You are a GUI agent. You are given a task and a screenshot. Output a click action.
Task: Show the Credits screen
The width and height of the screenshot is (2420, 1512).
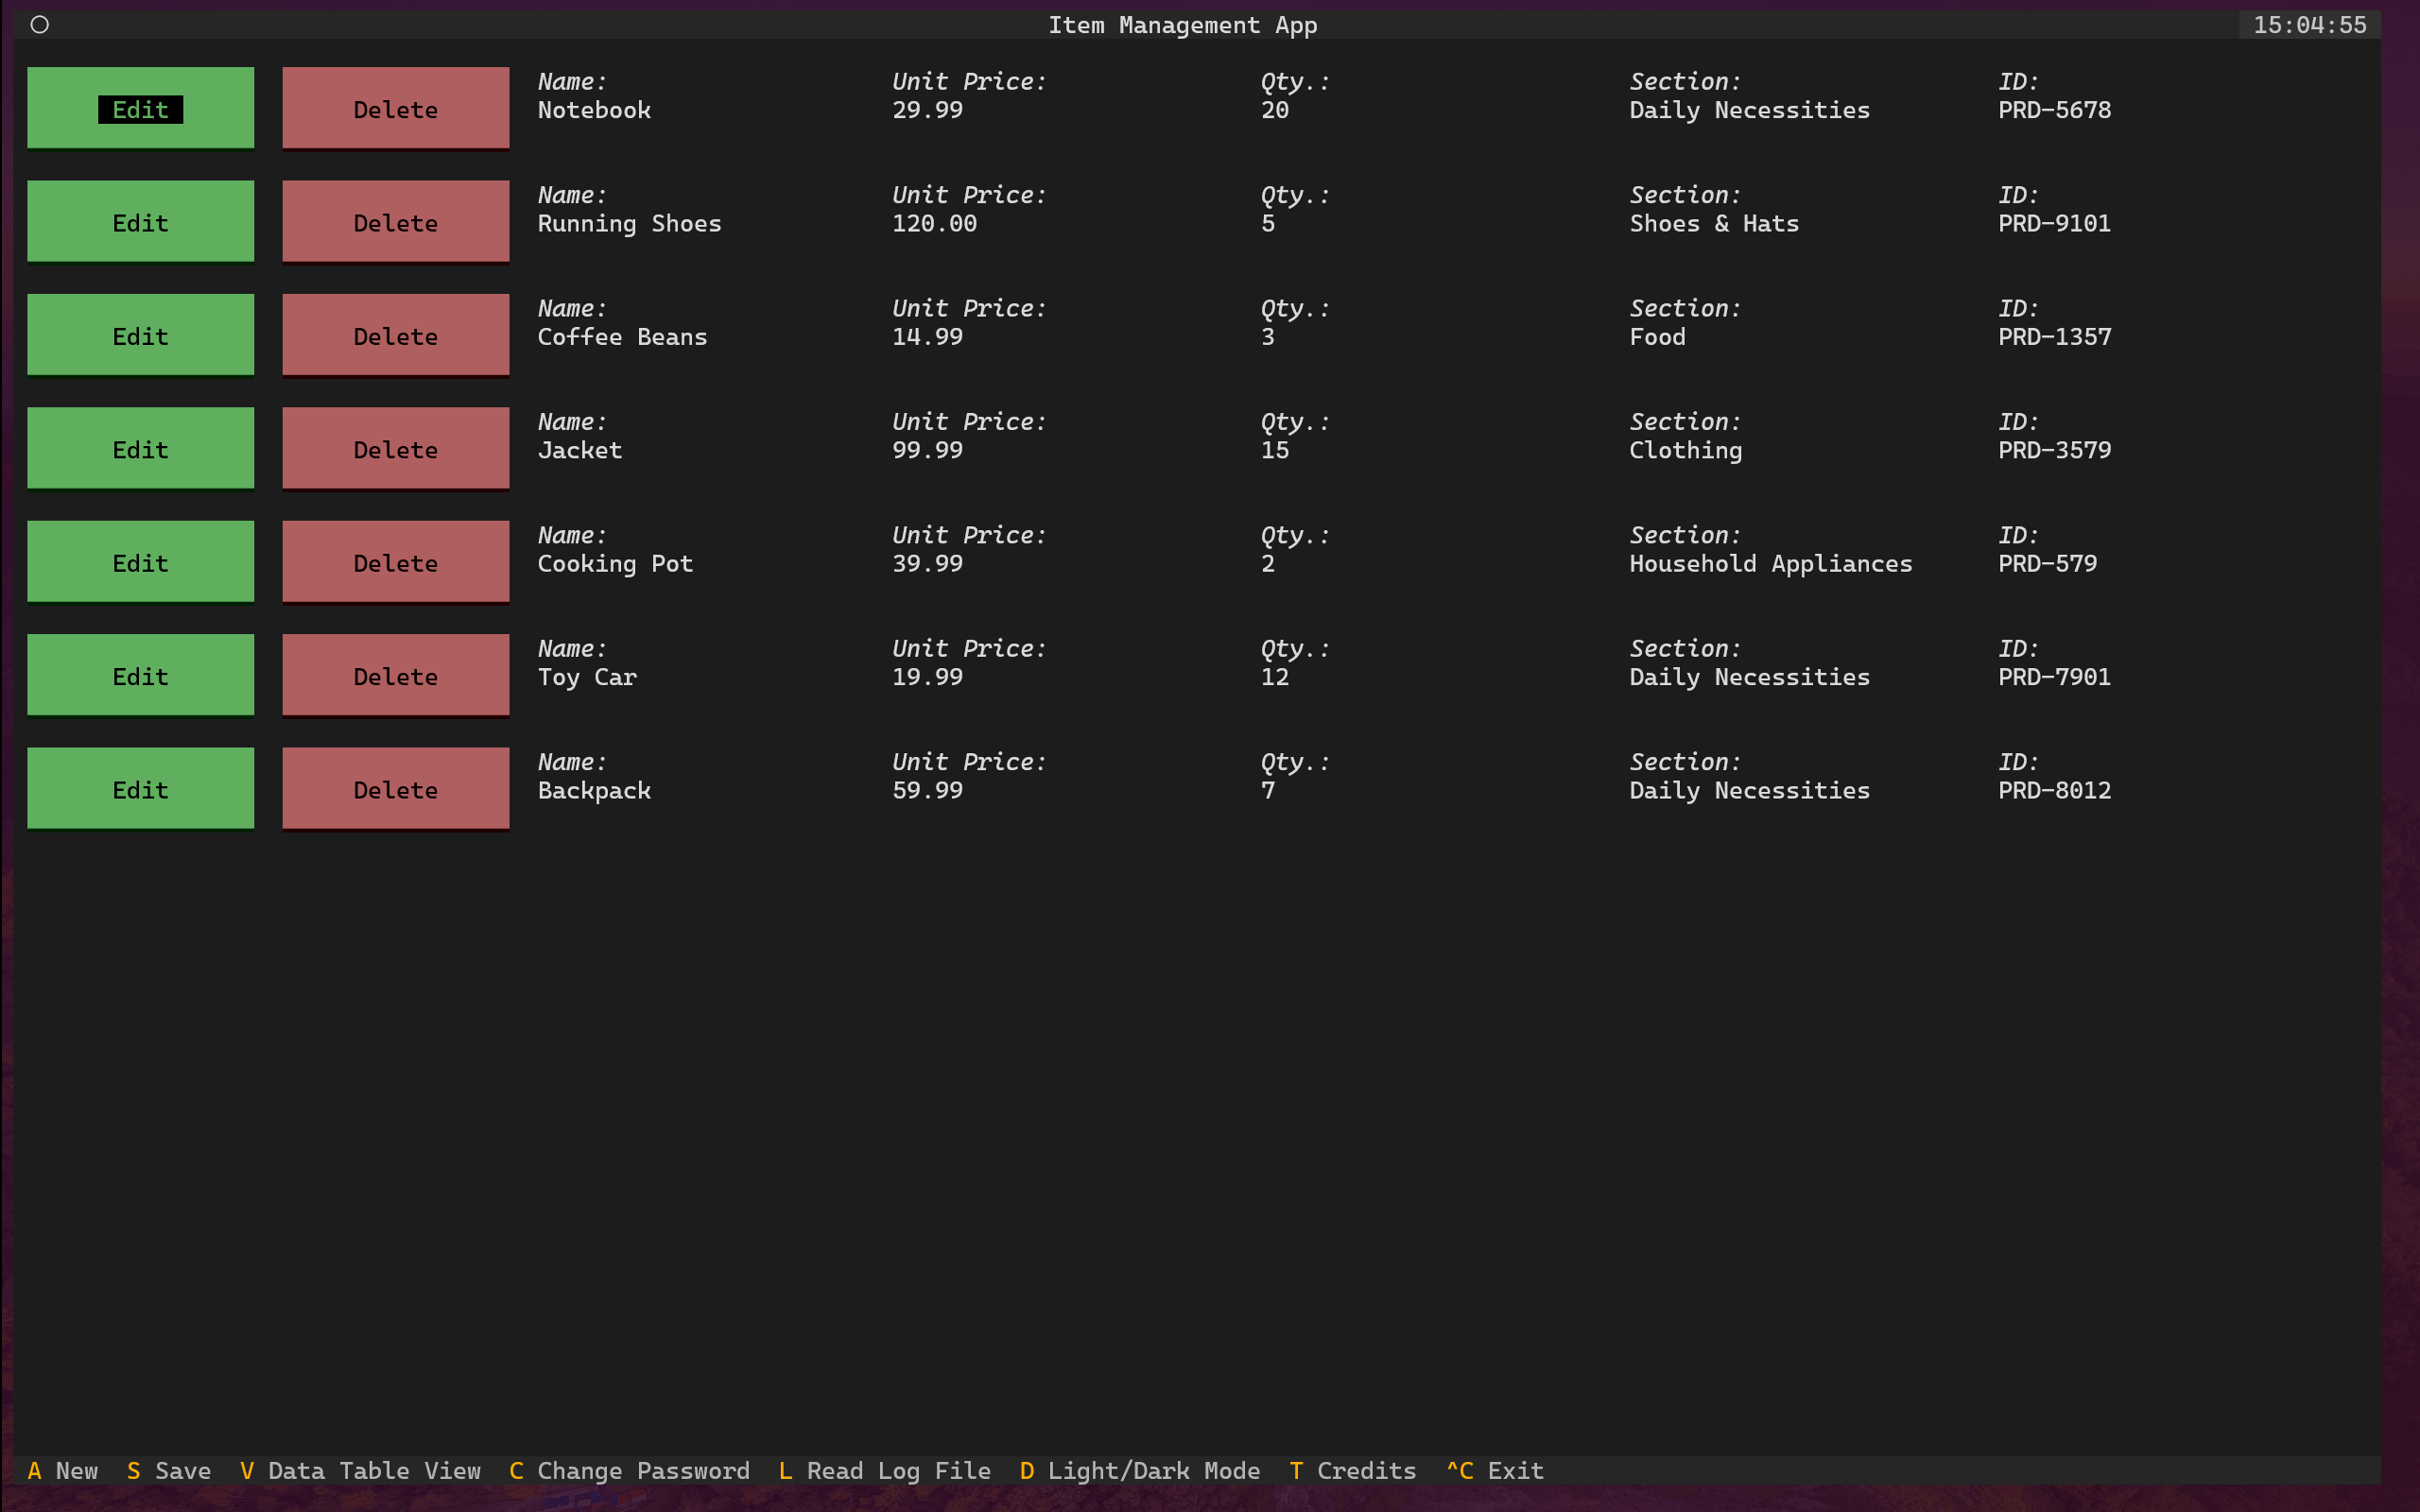point(1352,1470)
